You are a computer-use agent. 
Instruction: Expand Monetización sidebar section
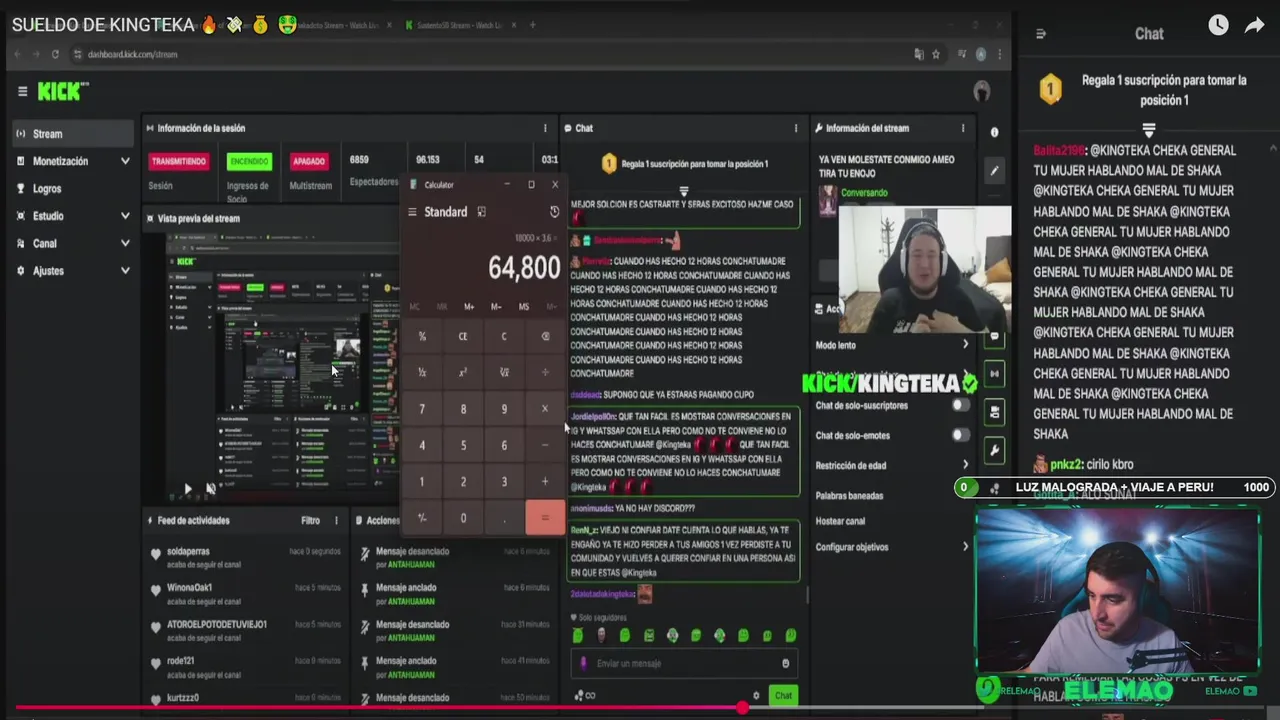tap(73, 161)
